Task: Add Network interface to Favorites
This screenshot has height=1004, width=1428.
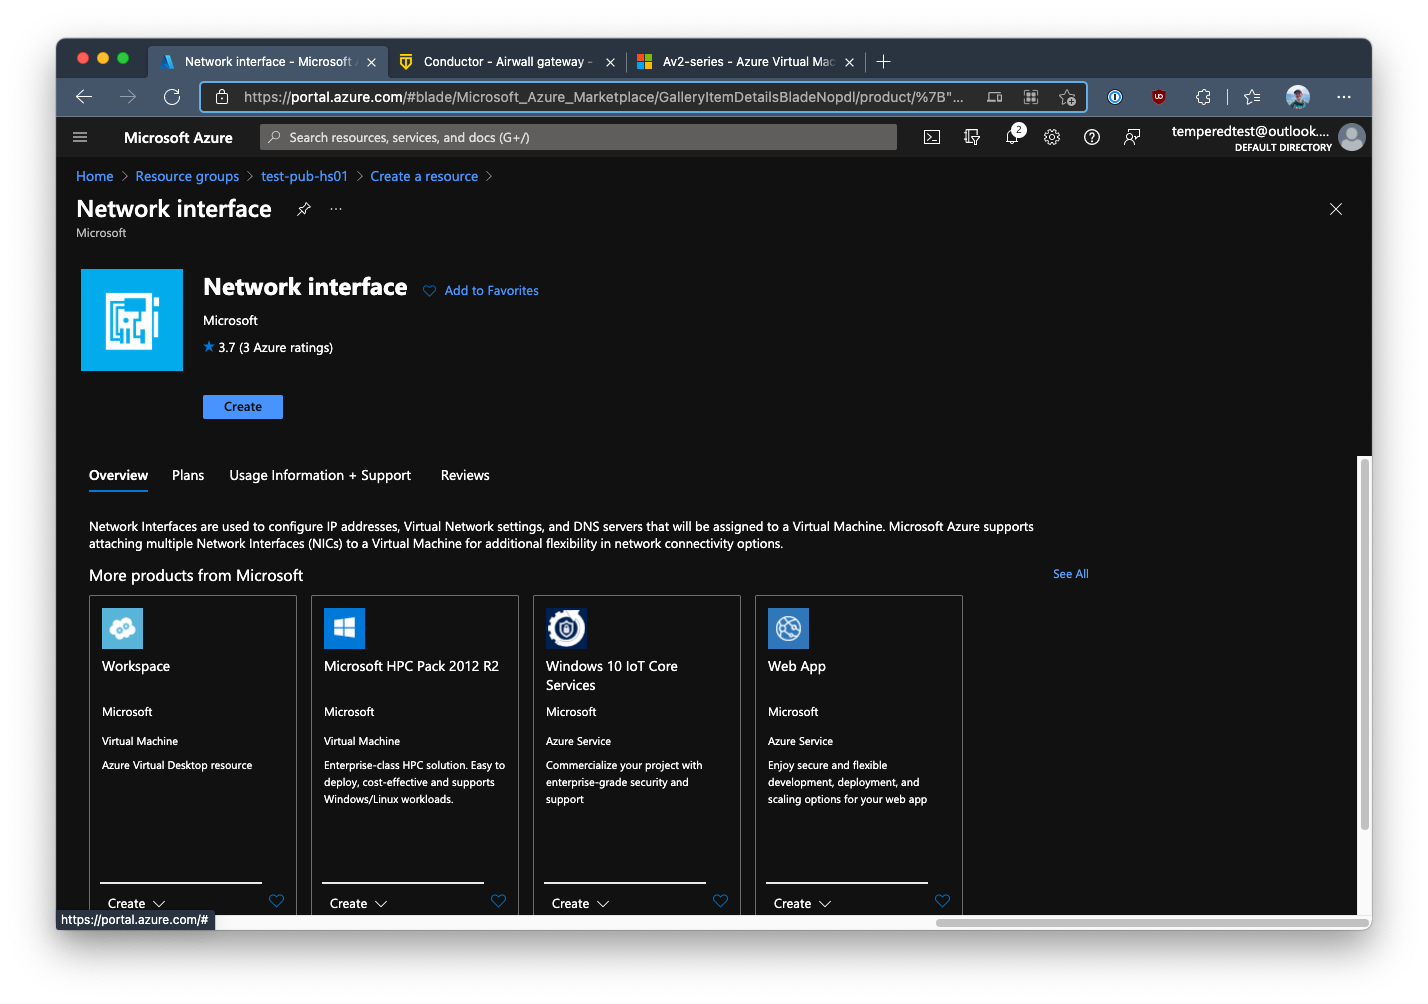Action: pyautogui.click(x=481, y=291)
